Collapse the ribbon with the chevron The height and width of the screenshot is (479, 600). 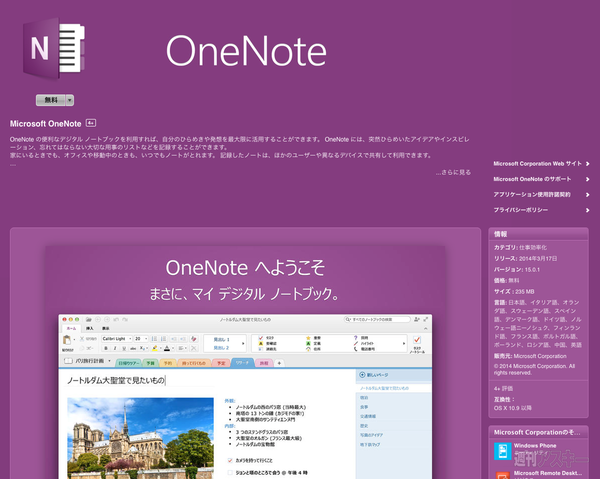[x=426, y=329]
